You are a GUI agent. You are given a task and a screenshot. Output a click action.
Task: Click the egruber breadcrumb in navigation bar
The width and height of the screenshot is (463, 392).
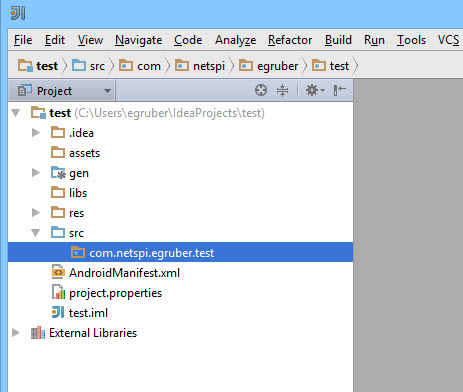[x=268, y=66]
